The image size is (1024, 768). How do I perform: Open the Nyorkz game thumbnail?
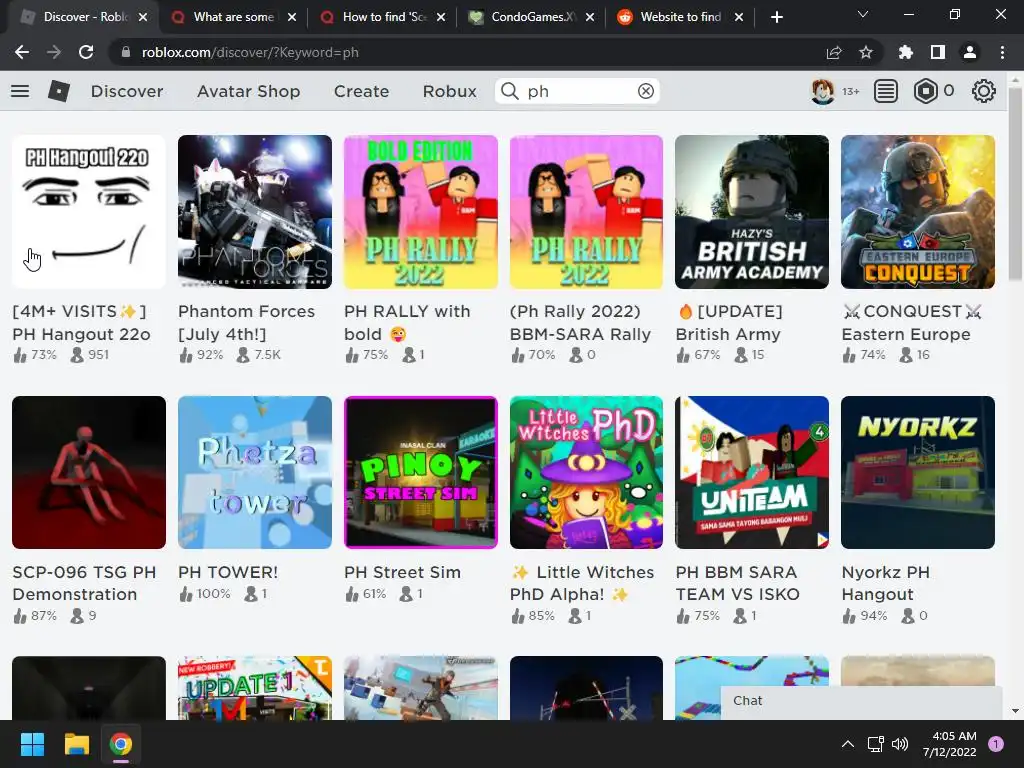click(x=918, y=472)
